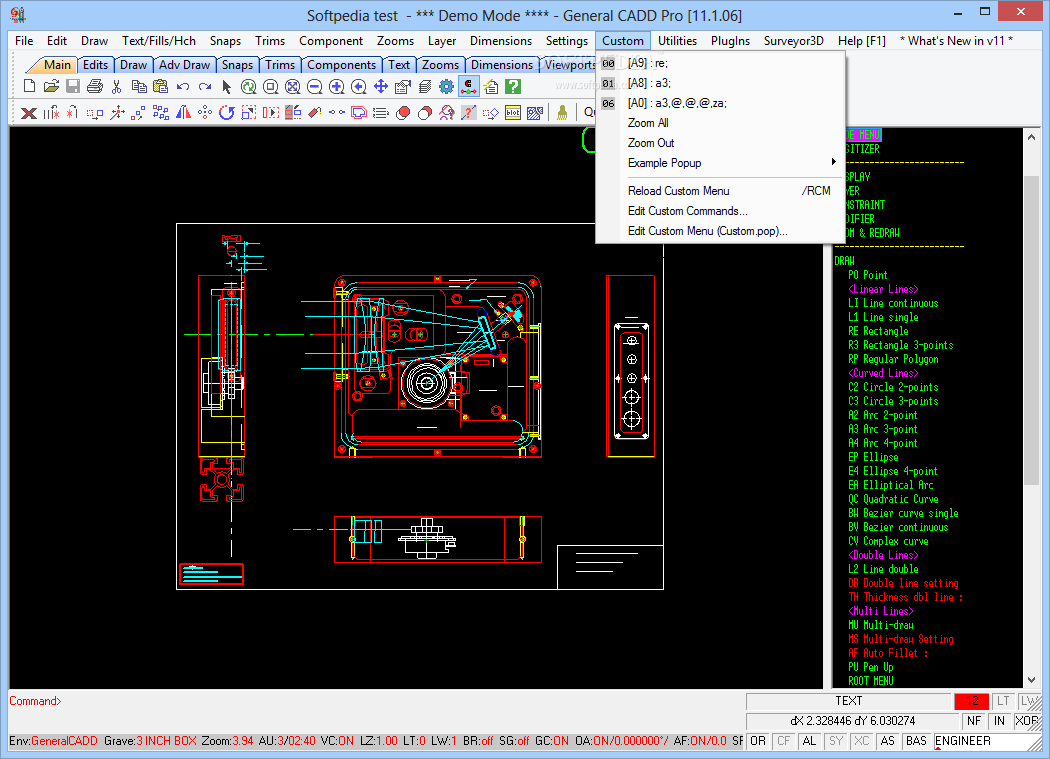Click the side menu scroll up arrow
Viewport: 1050px width, 759px height.
tap(1031, 137)
